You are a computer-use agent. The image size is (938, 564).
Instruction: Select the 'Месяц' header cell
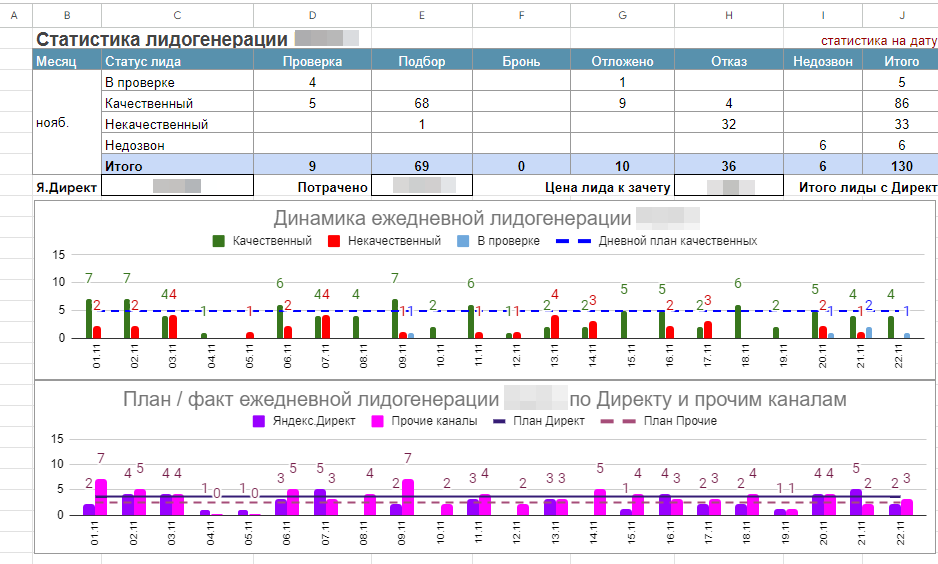[x=67, y=60]
